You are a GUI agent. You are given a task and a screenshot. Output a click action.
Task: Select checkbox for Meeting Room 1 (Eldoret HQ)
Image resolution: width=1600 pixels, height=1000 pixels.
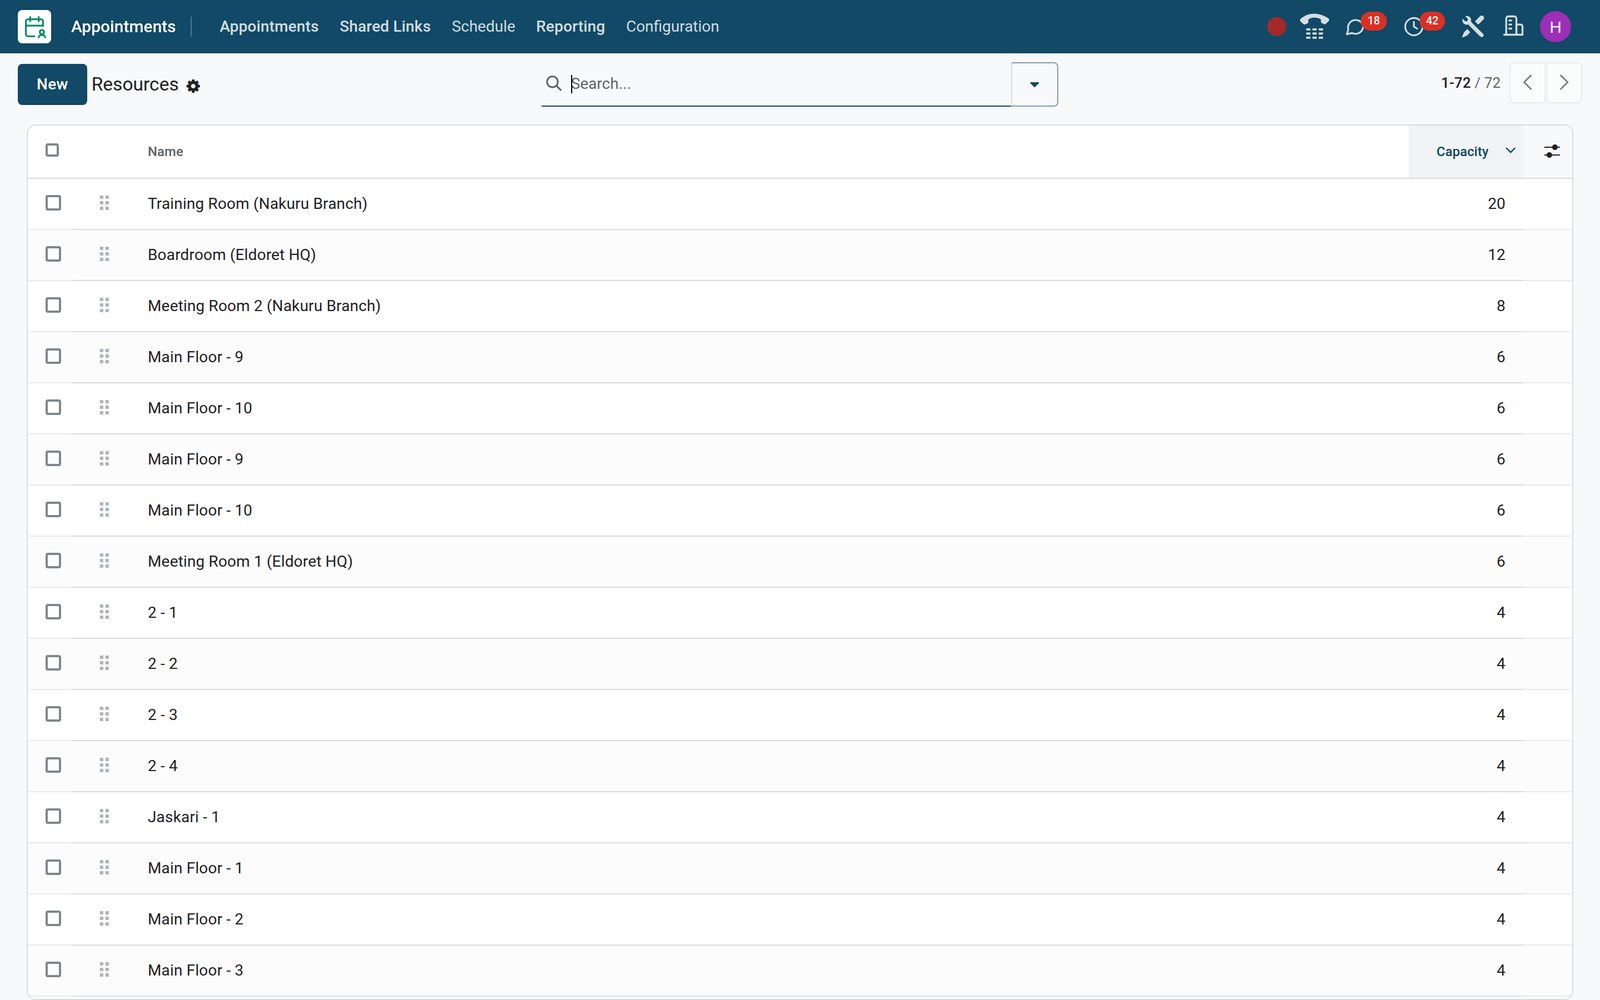53,561
